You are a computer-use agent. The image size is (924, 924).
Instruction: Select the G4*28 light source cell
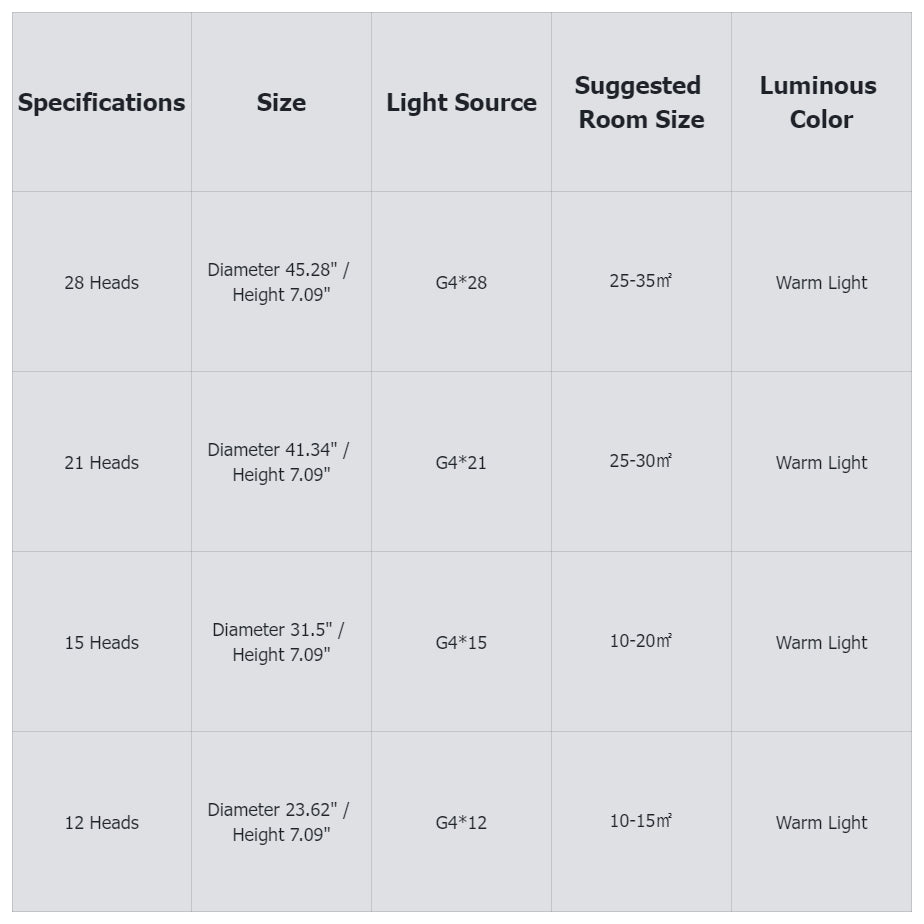[461, 282]
